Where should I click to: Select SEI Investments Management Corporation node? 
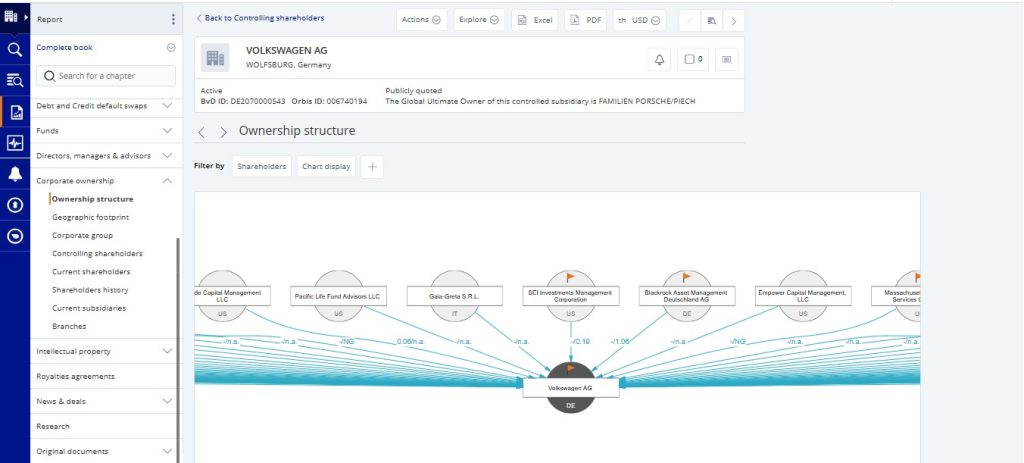click(571, 296)
